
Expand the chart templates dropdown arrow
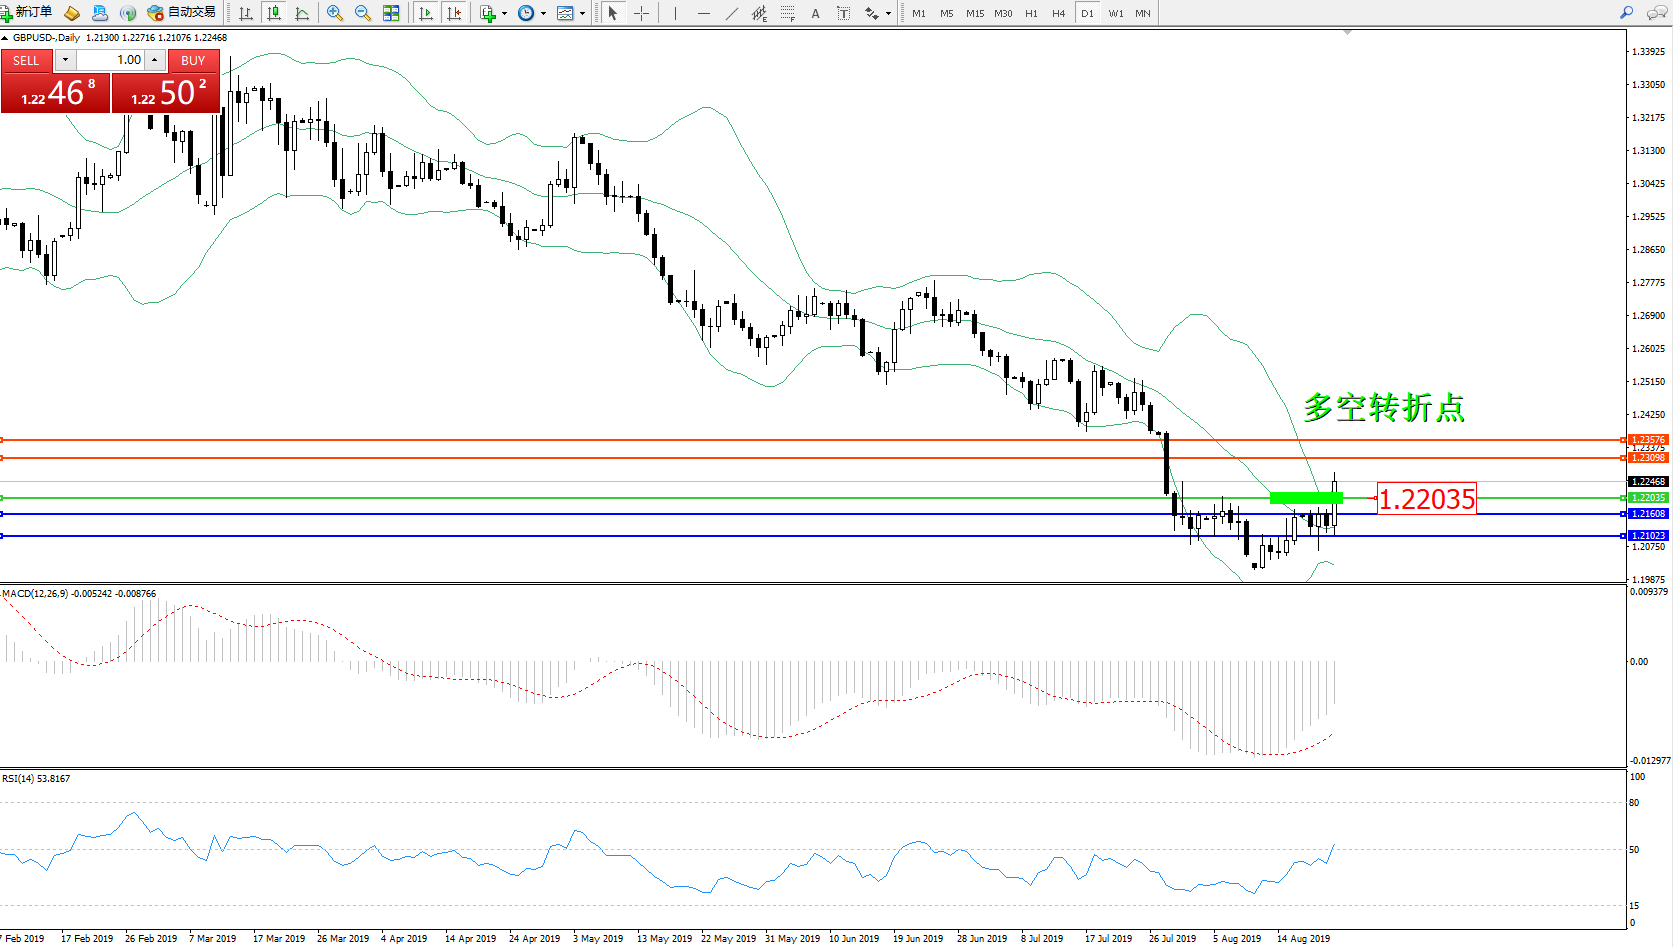[582, 13]
